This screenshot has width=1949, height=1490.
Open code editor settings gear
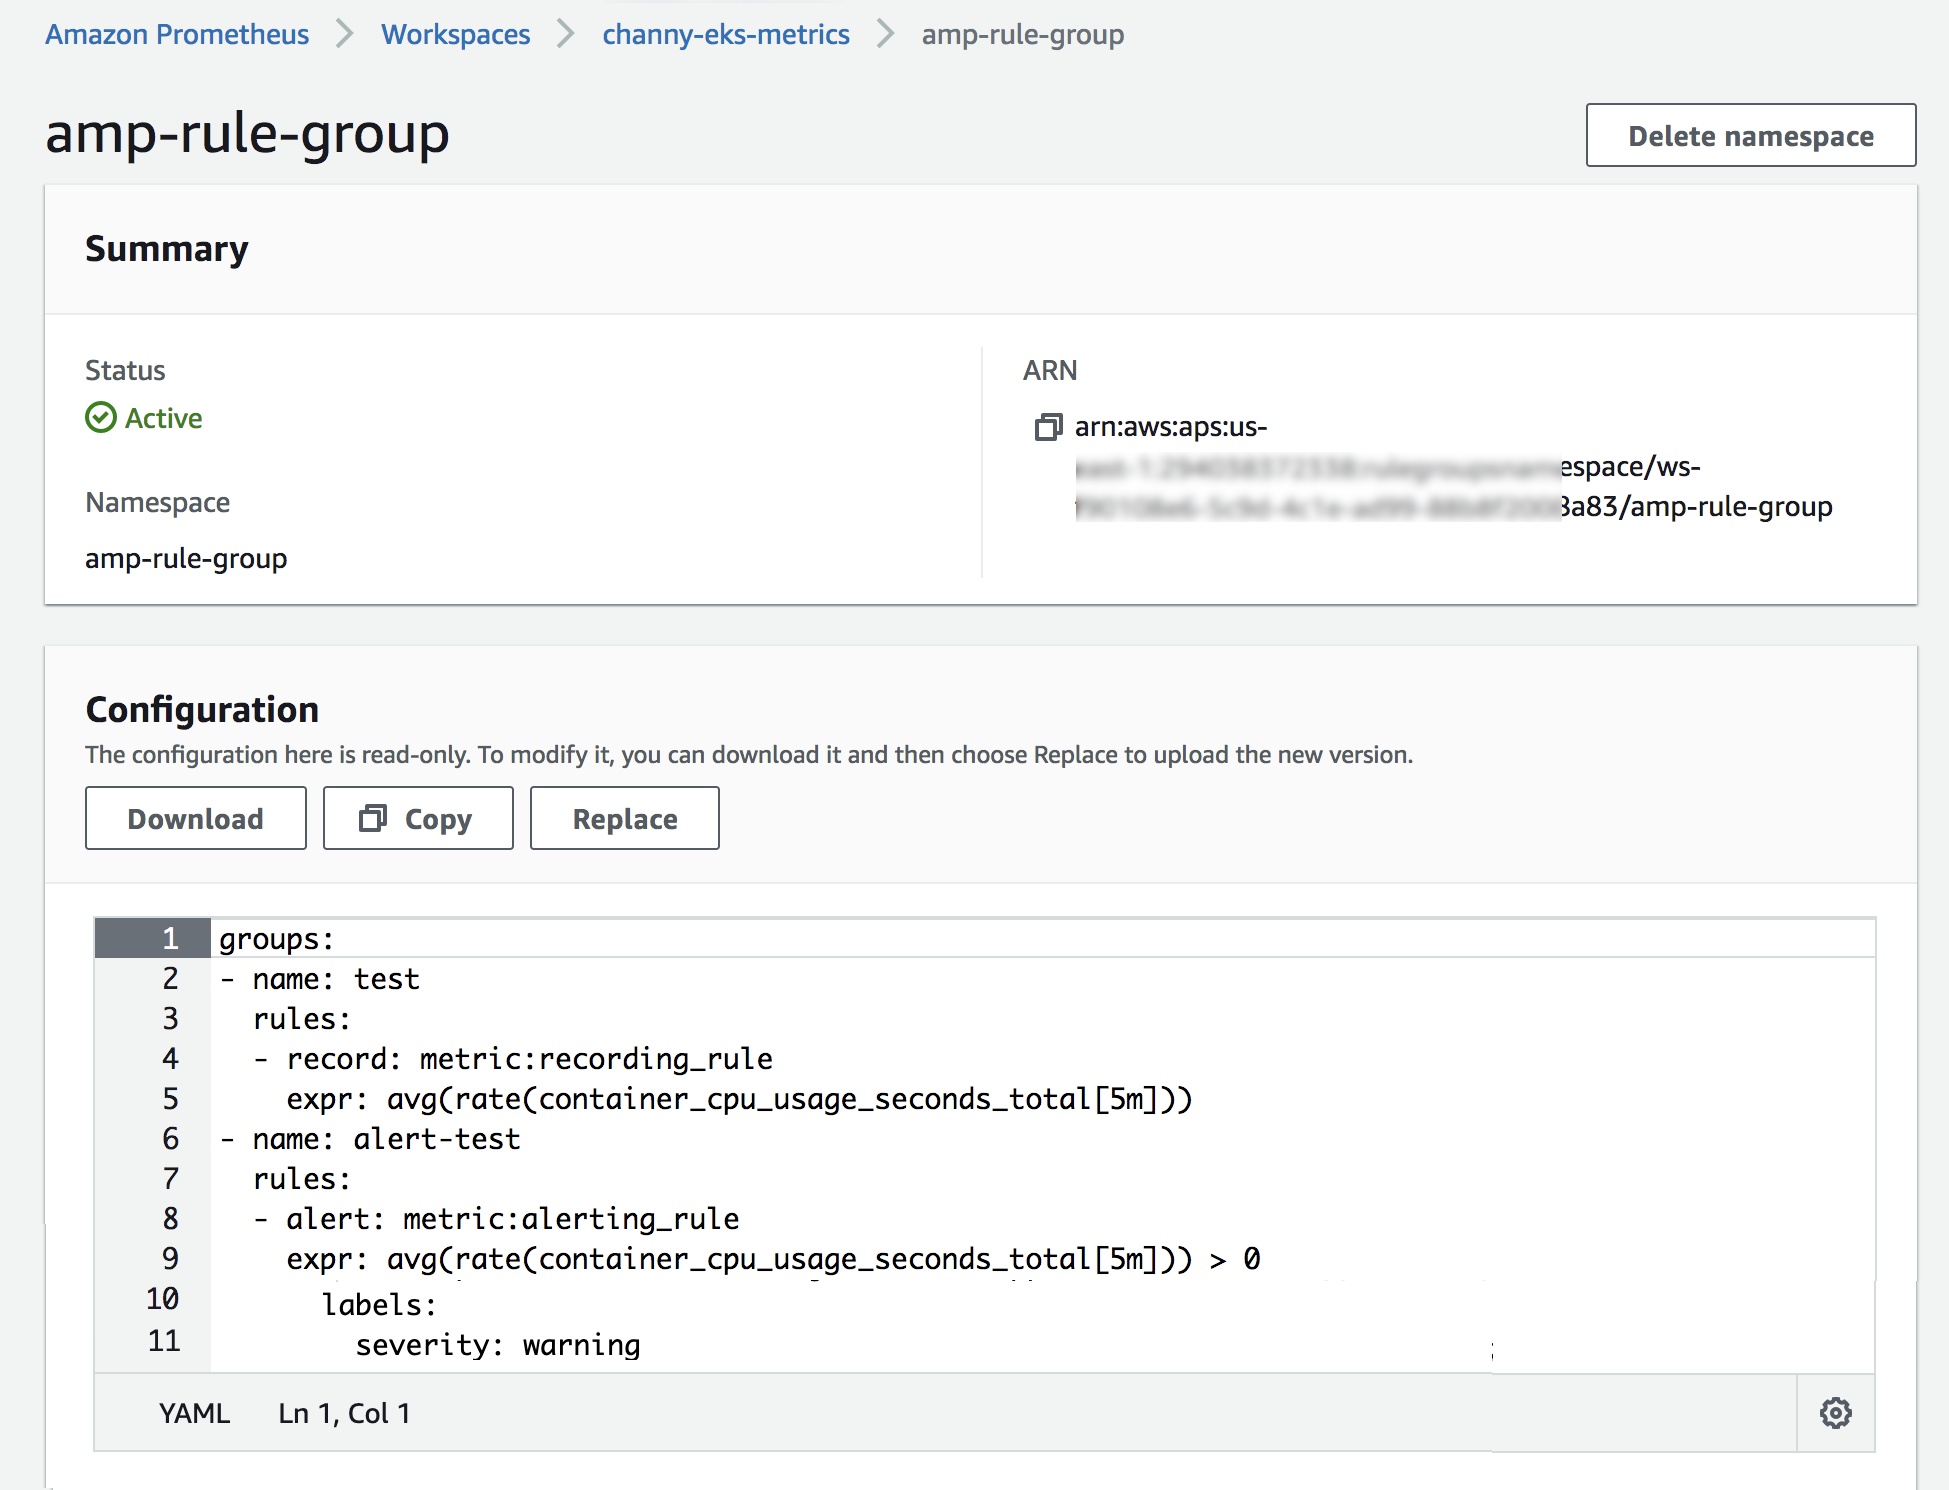coord(1835,1413)
